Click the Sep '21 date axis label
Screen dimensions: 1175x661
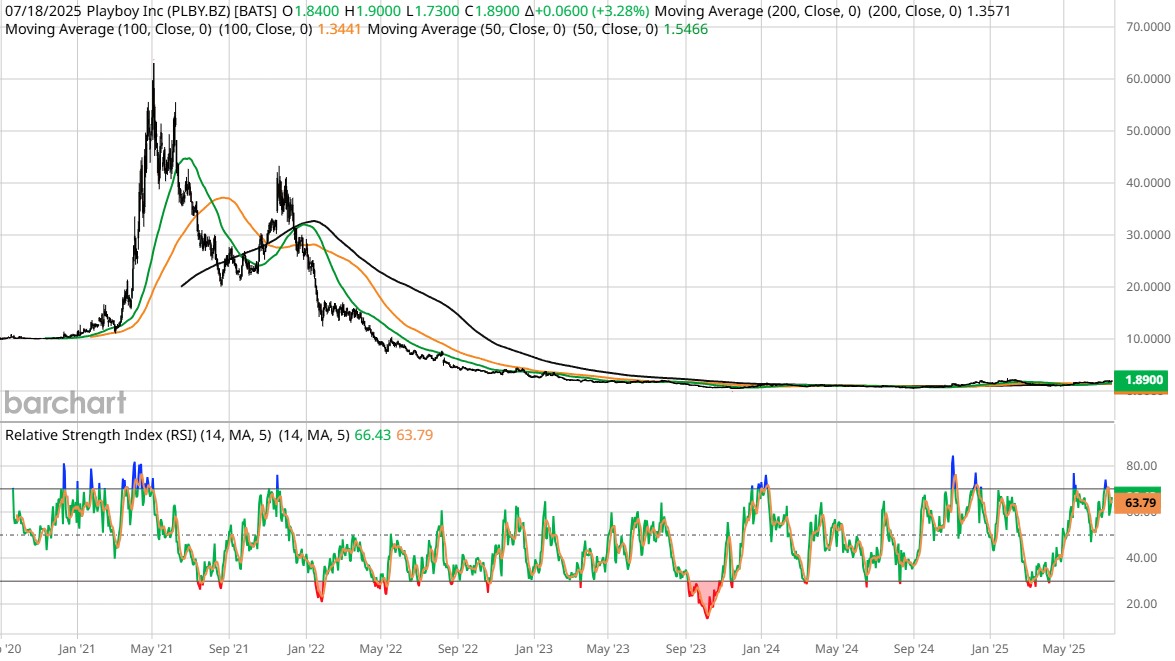point(229,649)
